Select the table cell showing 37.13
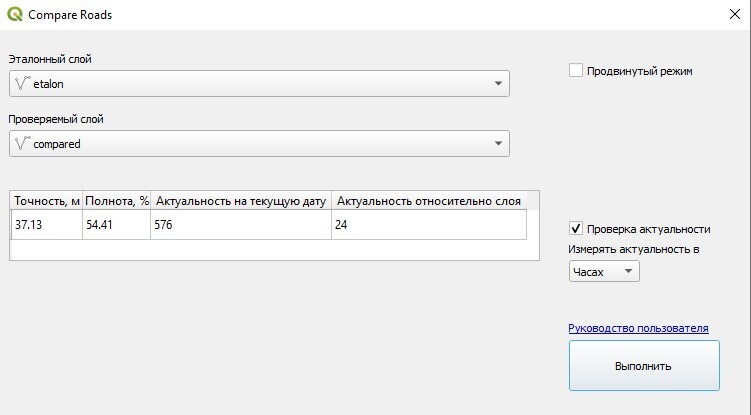 tap(46, 225)
